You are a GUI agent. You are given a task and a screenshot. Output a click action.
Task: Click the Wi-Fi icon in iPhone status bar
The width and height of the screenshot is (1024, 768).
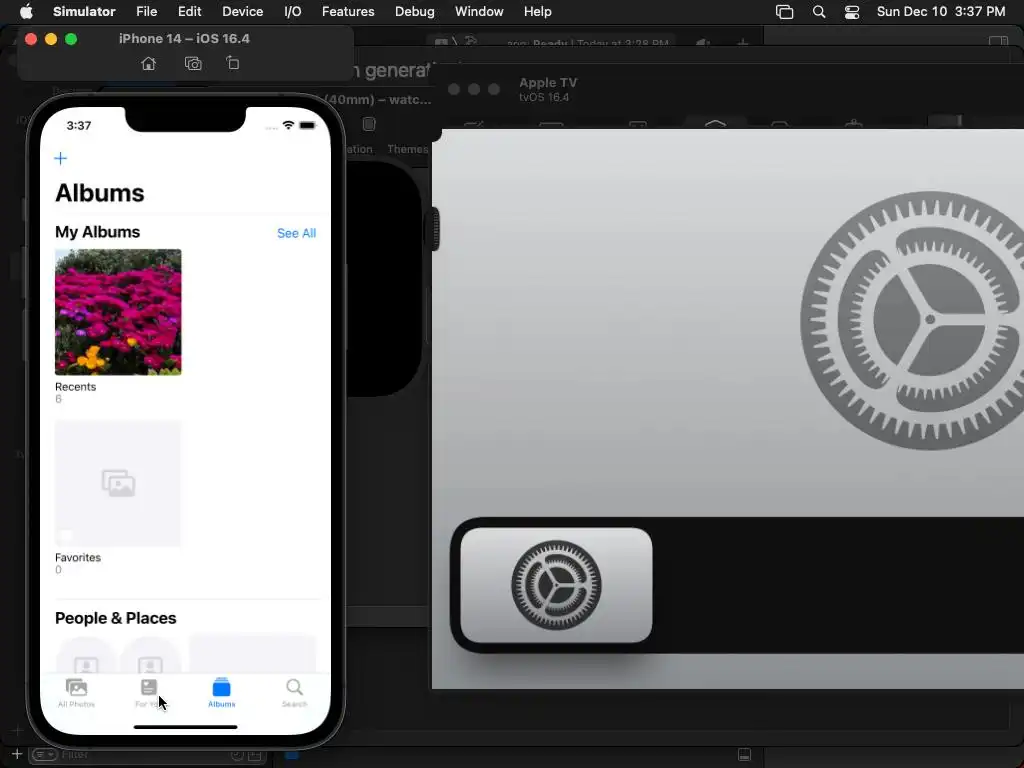point(288,125)
